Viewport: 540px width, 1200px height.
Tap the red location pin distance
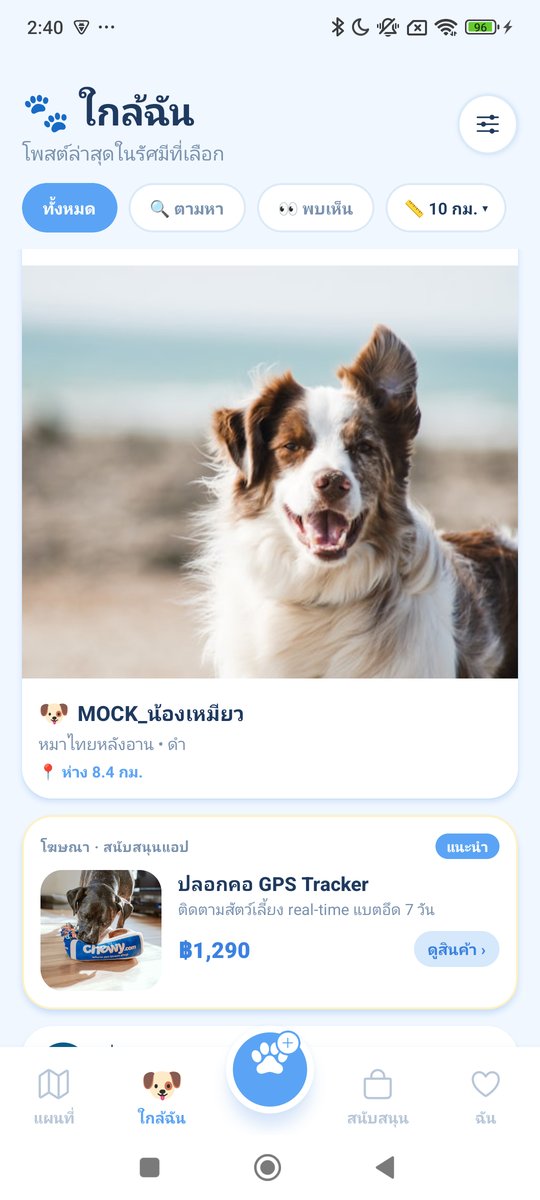click(x=92, y=772)
